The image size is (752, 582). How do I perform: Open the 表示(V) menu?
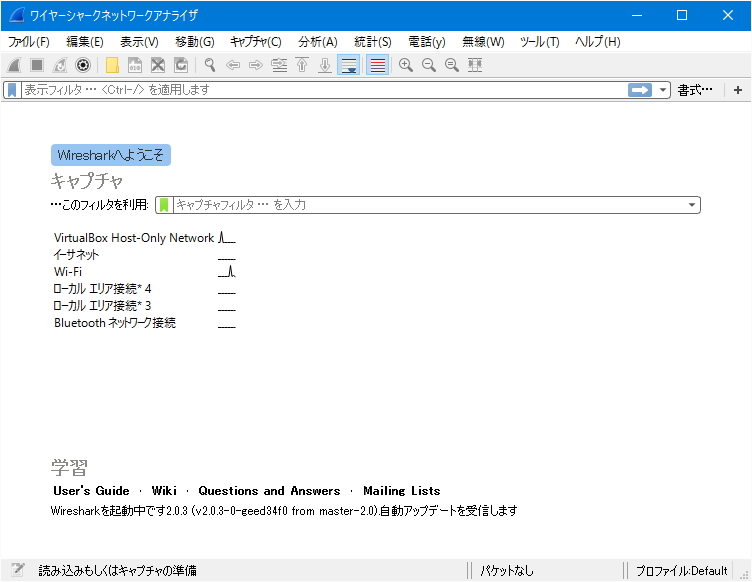[139, 42]
